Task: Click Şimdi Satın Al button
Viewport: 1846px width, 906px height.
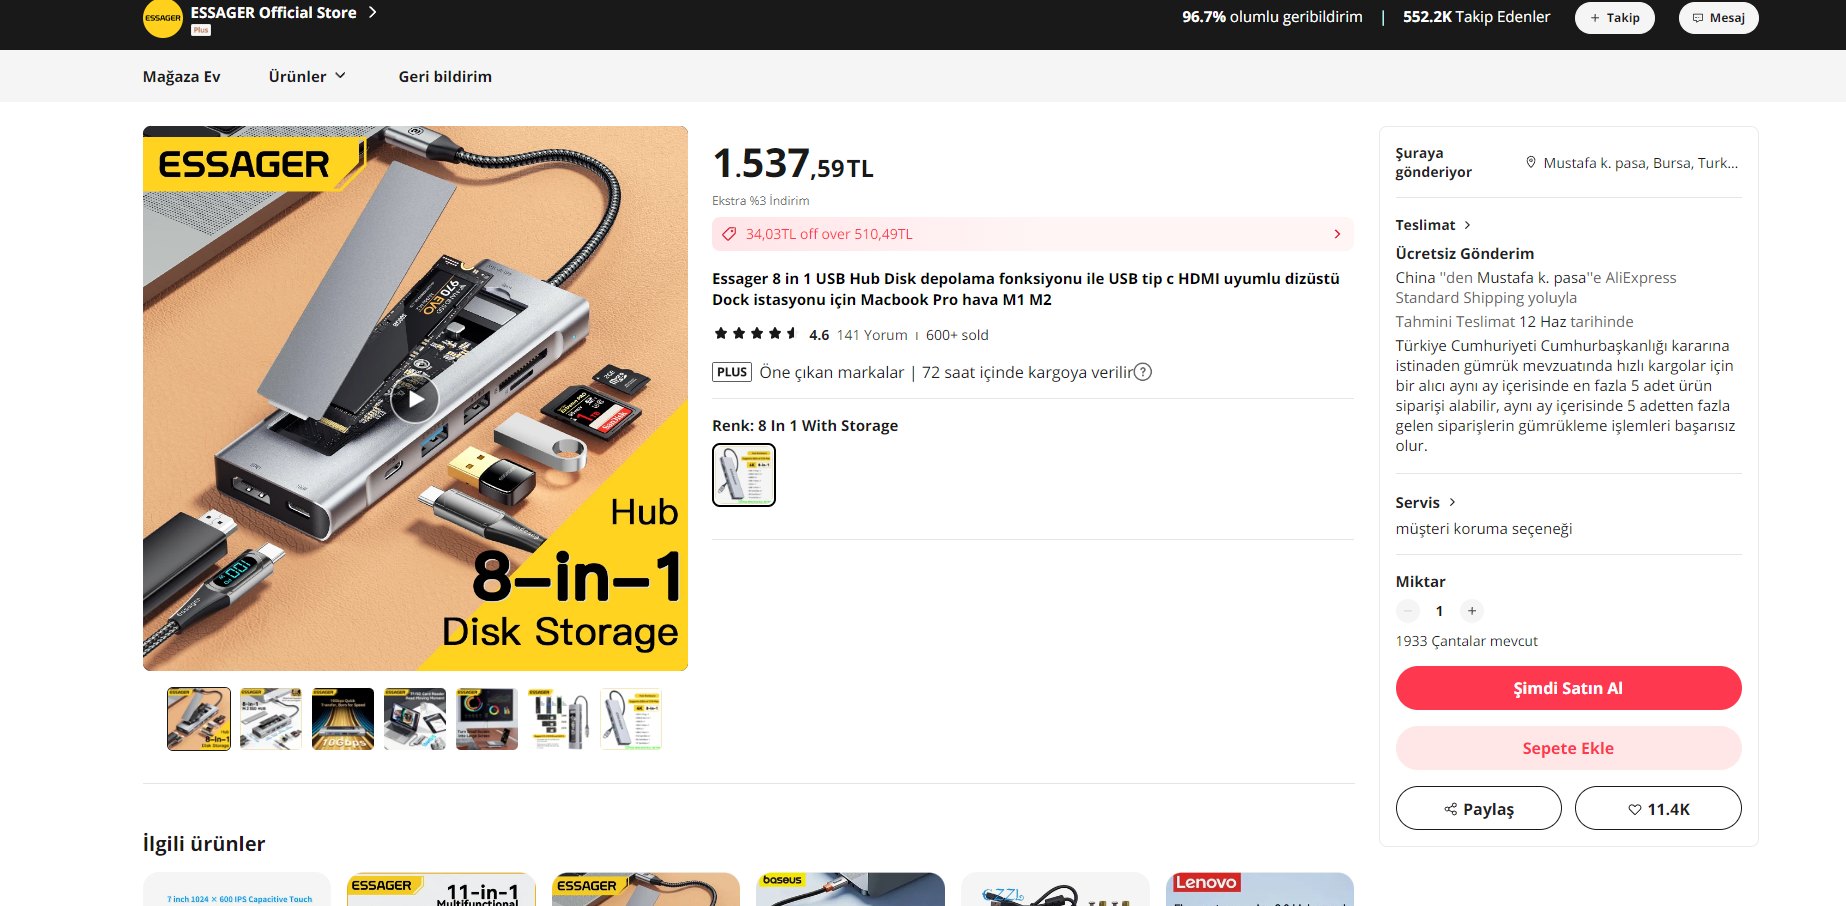Action: (1568, 688)
